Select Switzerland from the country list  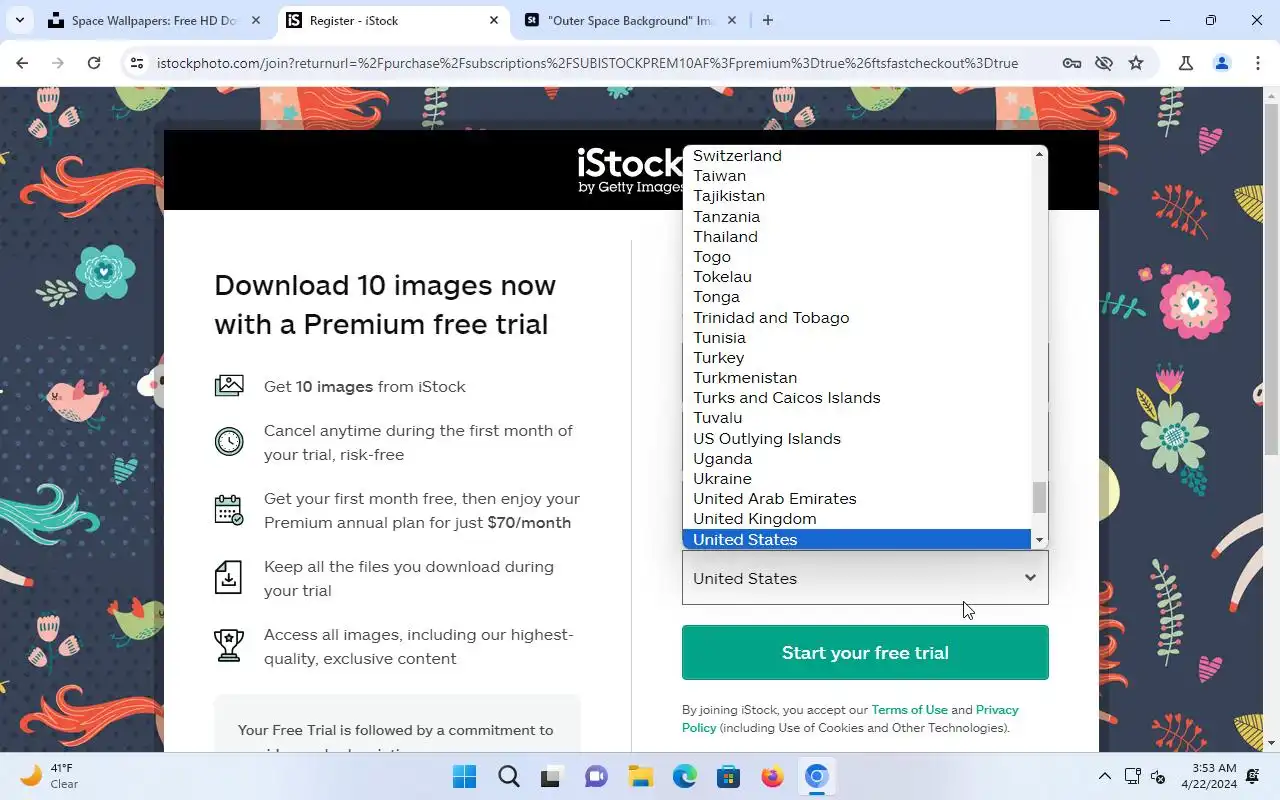coord(857,156)
